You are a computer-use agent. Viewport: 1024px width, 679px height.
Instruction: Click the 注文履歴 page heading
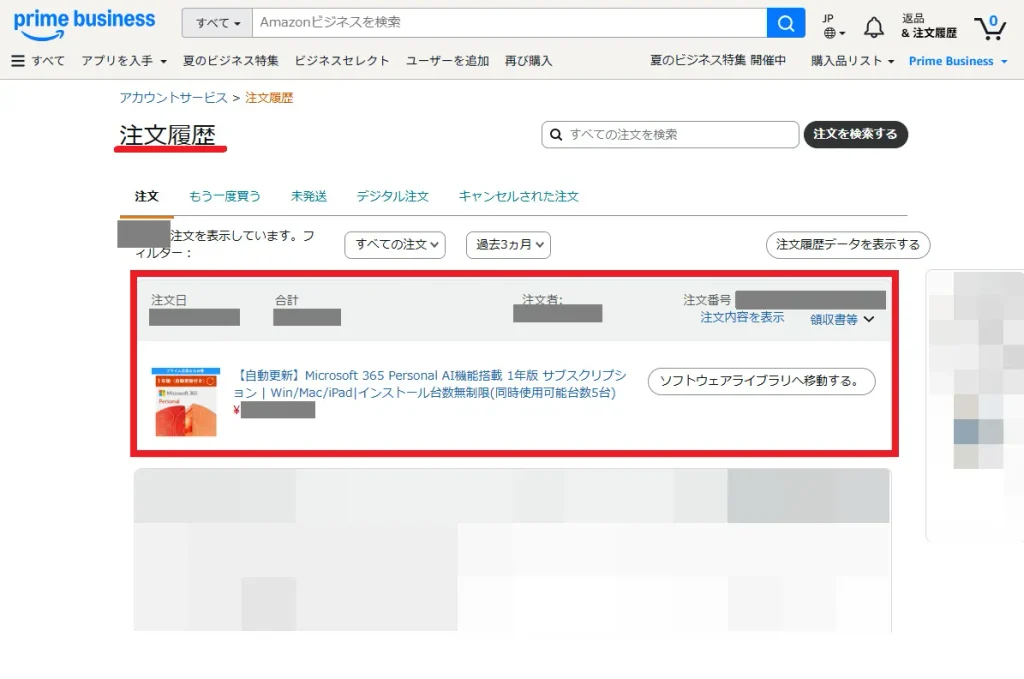167,135
